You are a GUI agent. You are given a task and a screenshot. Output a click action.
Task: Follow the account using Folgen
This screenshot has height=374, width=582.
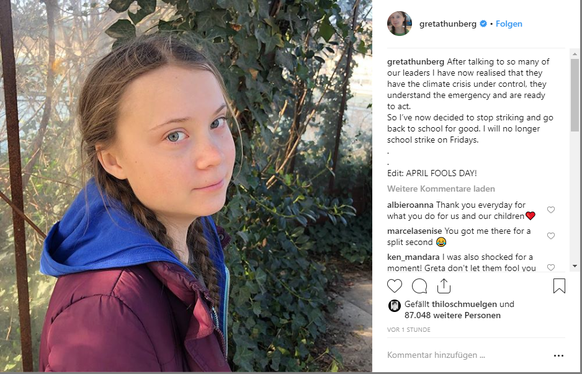(509, 24)
